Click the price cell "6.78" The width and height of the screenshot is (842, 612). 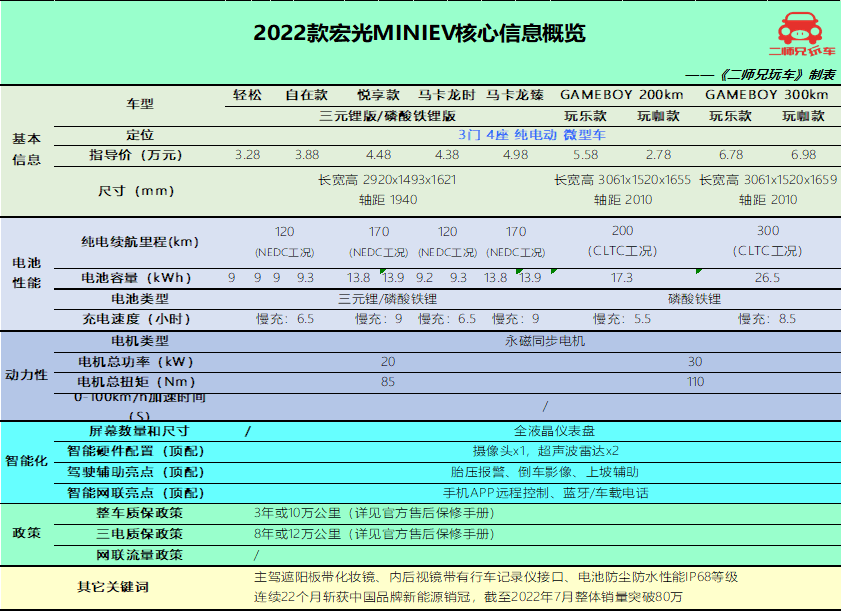(x=731, y=155)
